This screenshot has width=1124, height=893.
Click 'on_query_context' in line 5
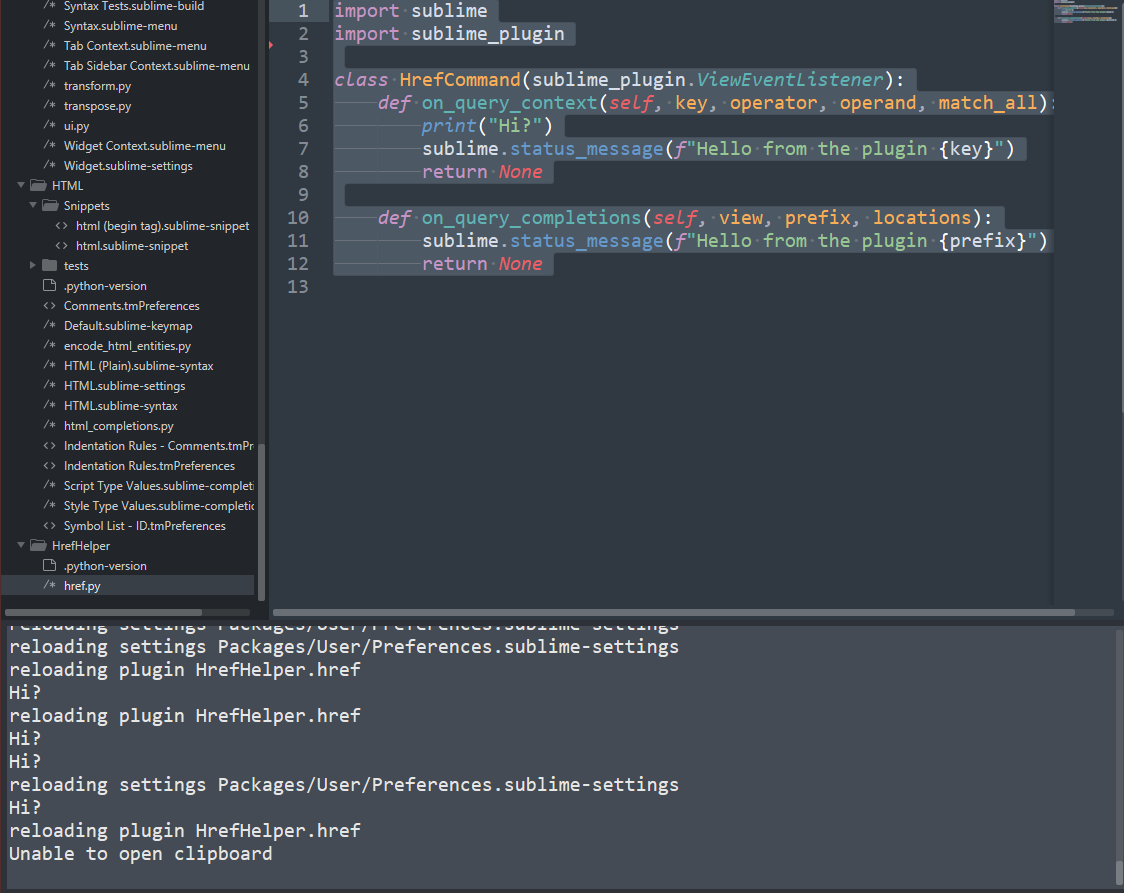click(510, 103)
